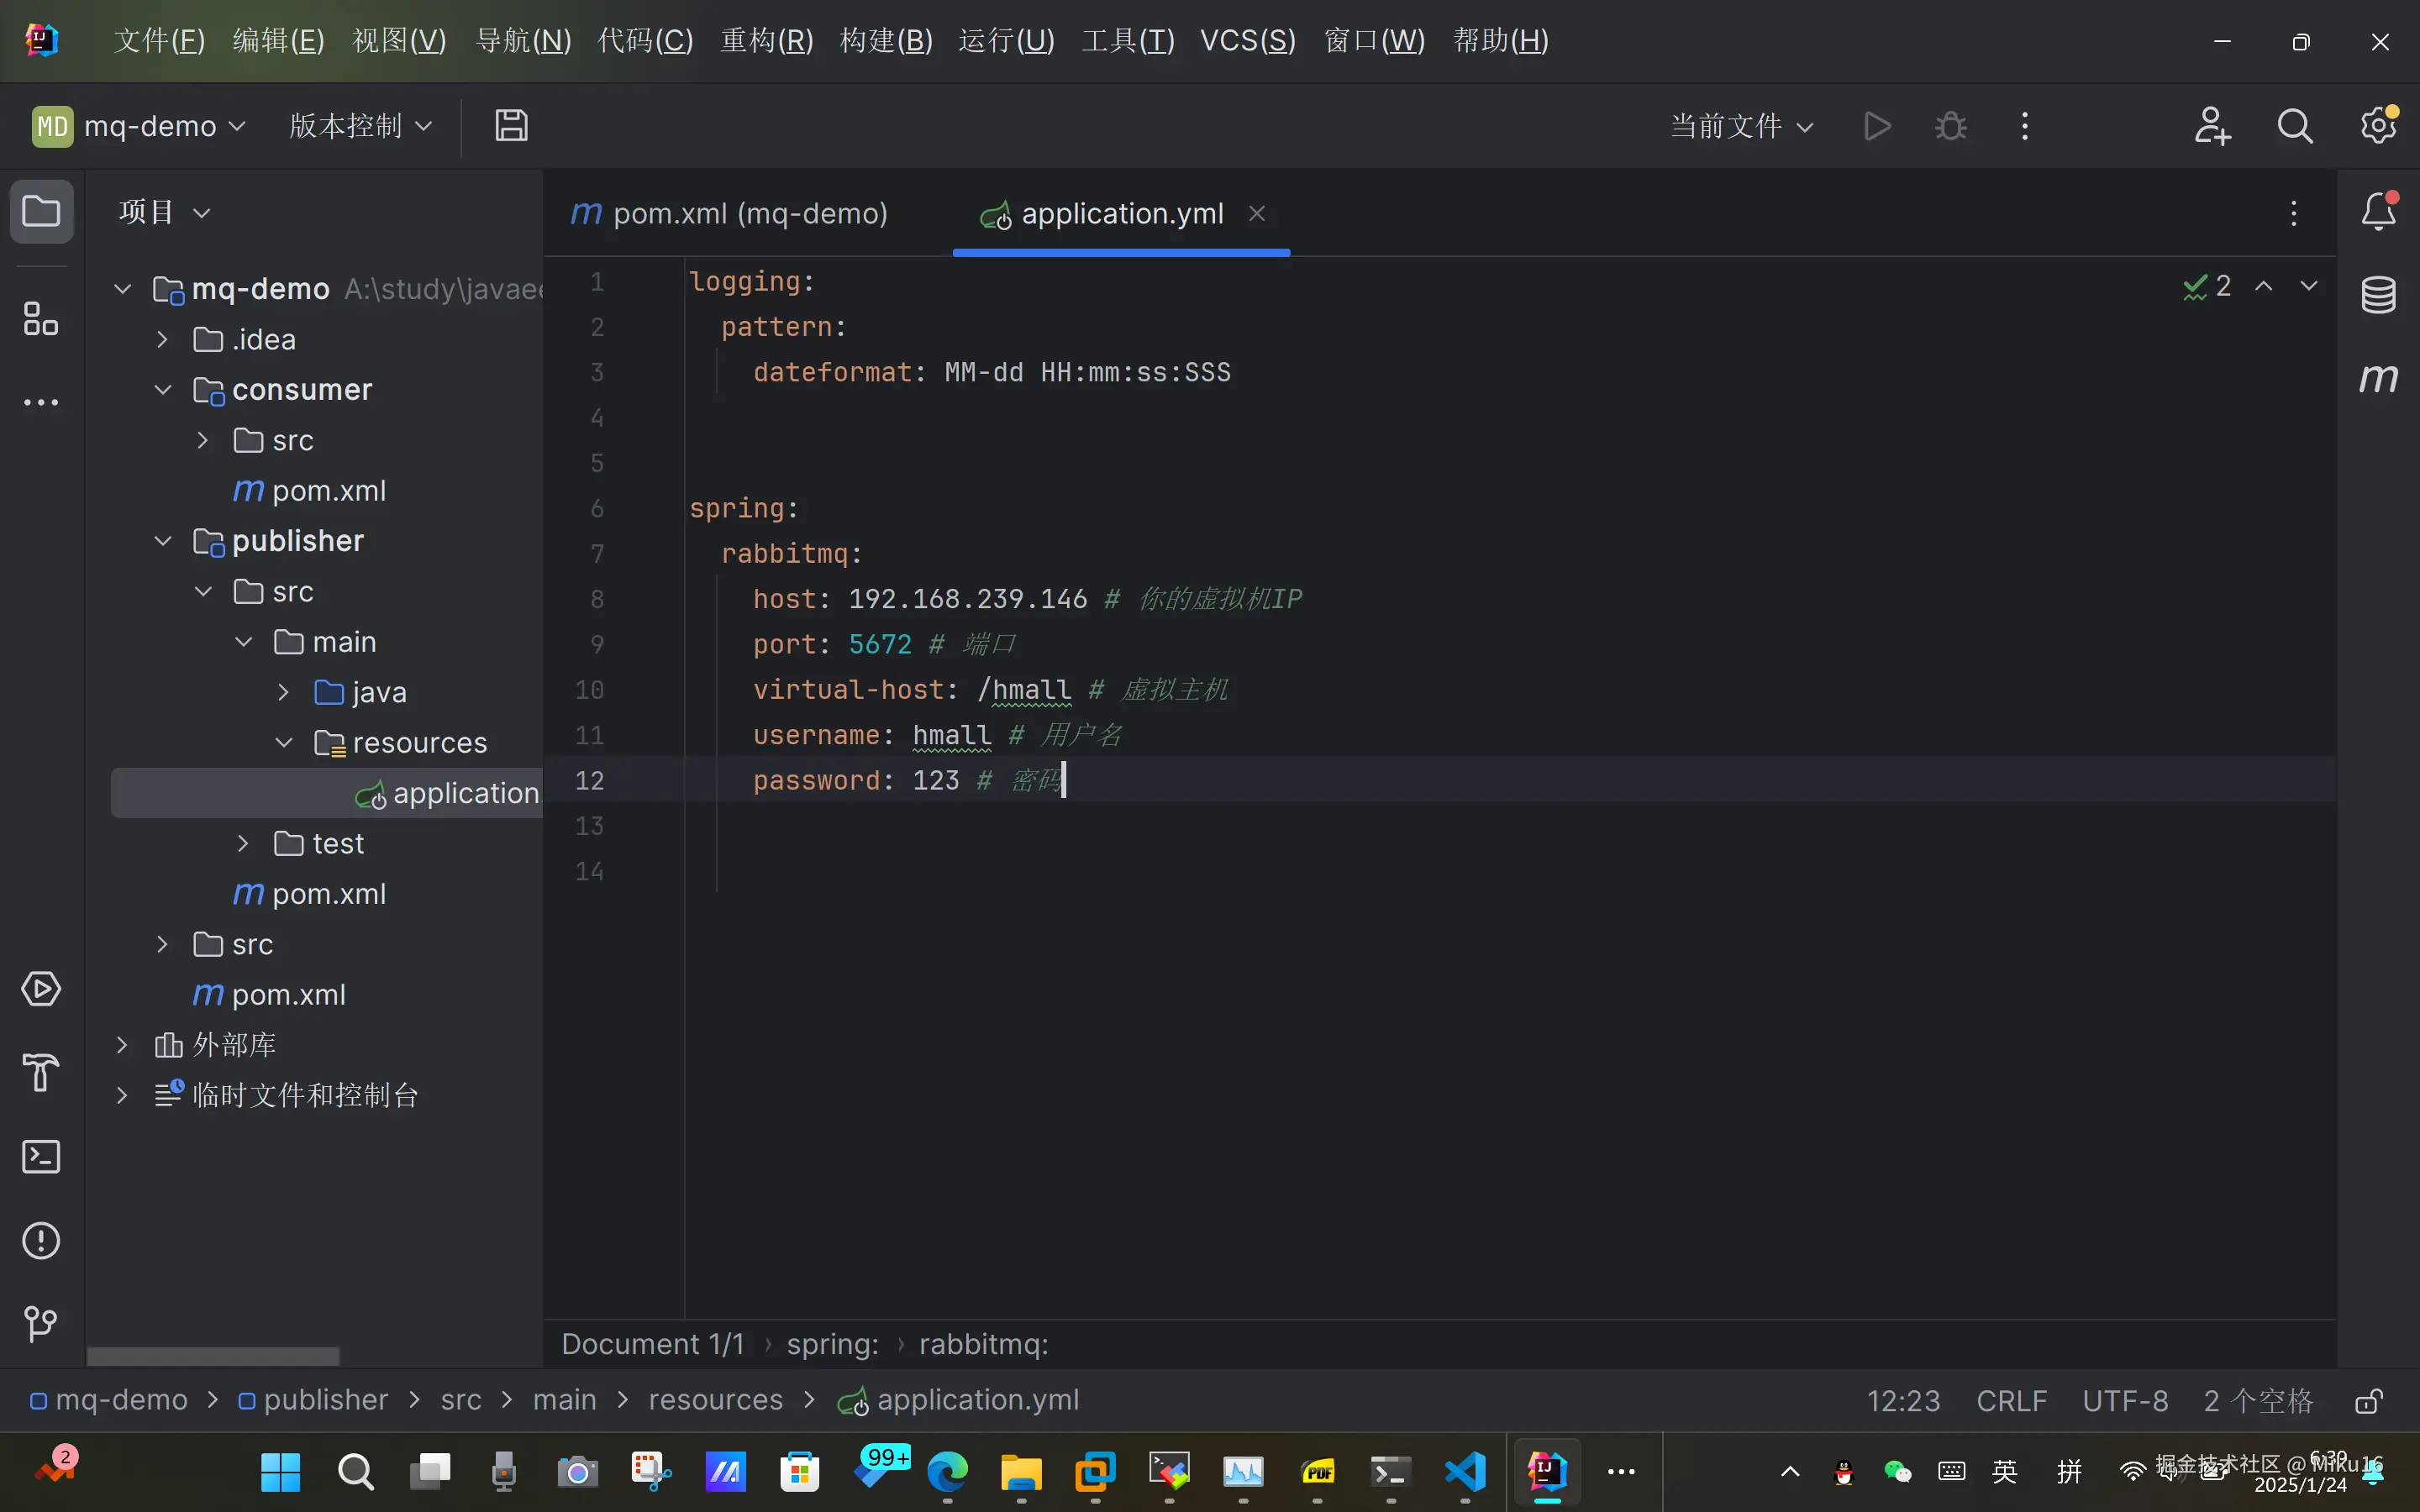Screen dimensions: 2420x1512
Task: Open the Structure tool window
Action: point(41,319)
